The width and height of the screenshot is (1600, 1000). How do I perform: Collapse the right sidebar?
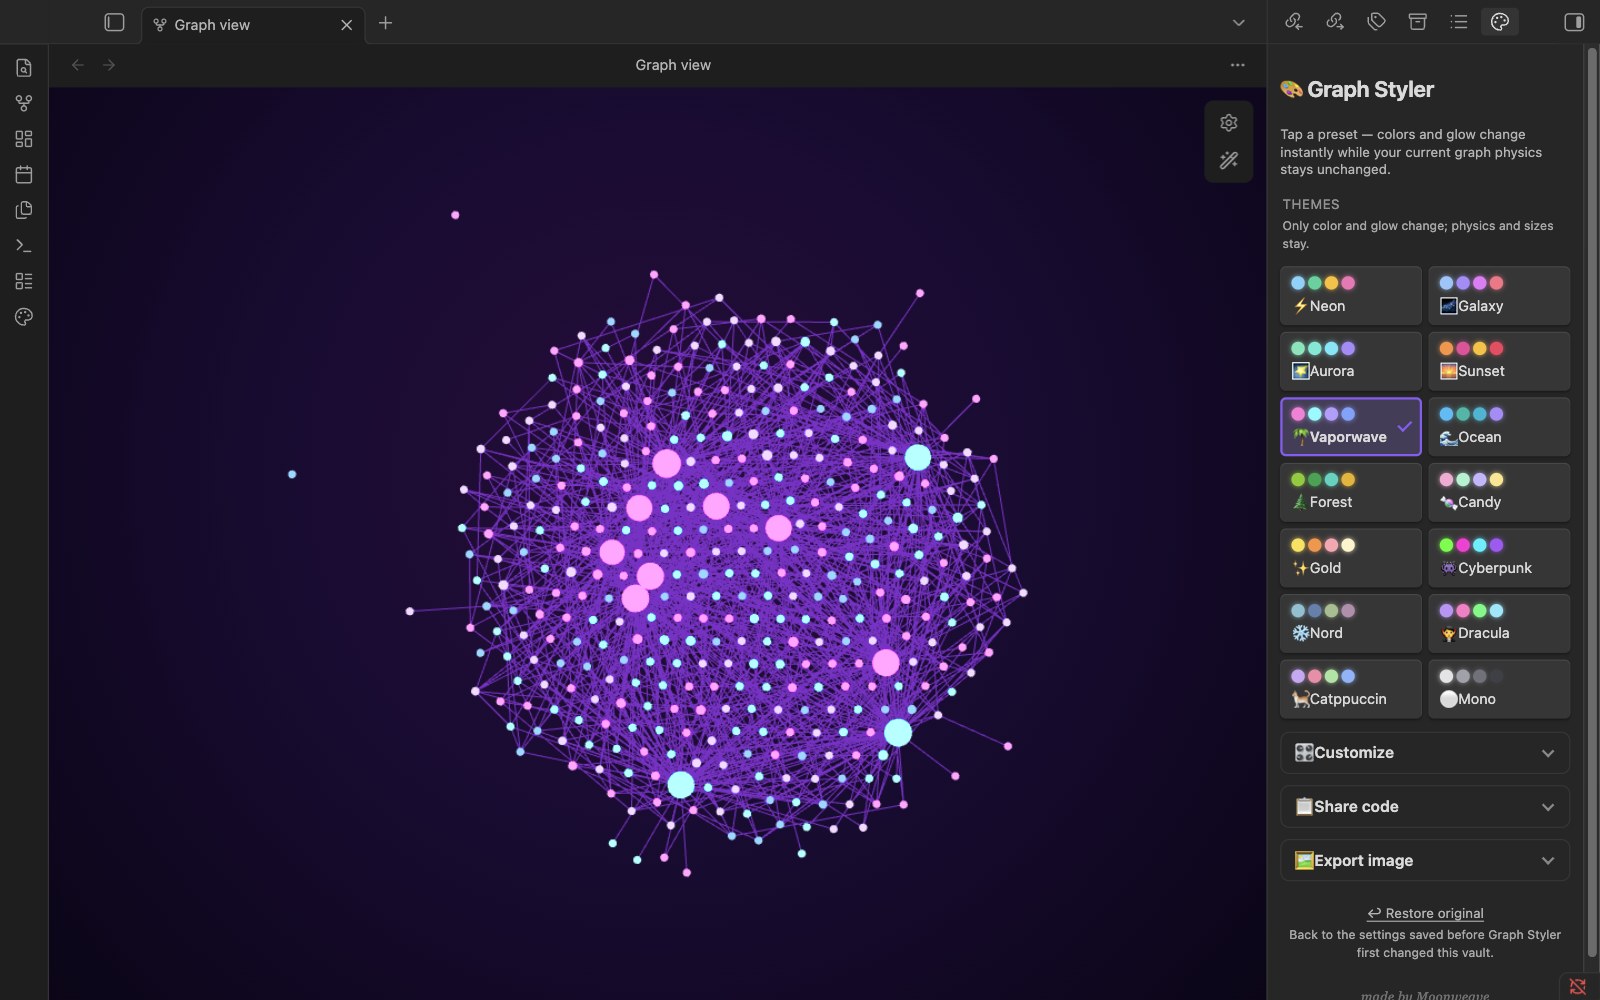(x=1574, y=22)
